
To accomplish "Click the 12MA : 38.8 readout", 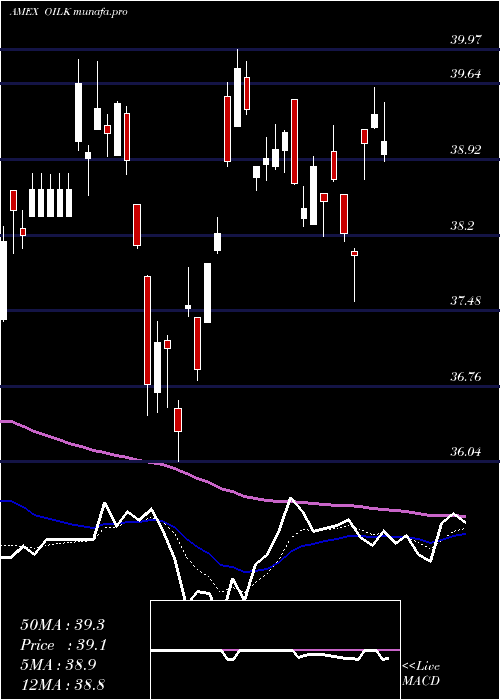I will coord(62,685).
